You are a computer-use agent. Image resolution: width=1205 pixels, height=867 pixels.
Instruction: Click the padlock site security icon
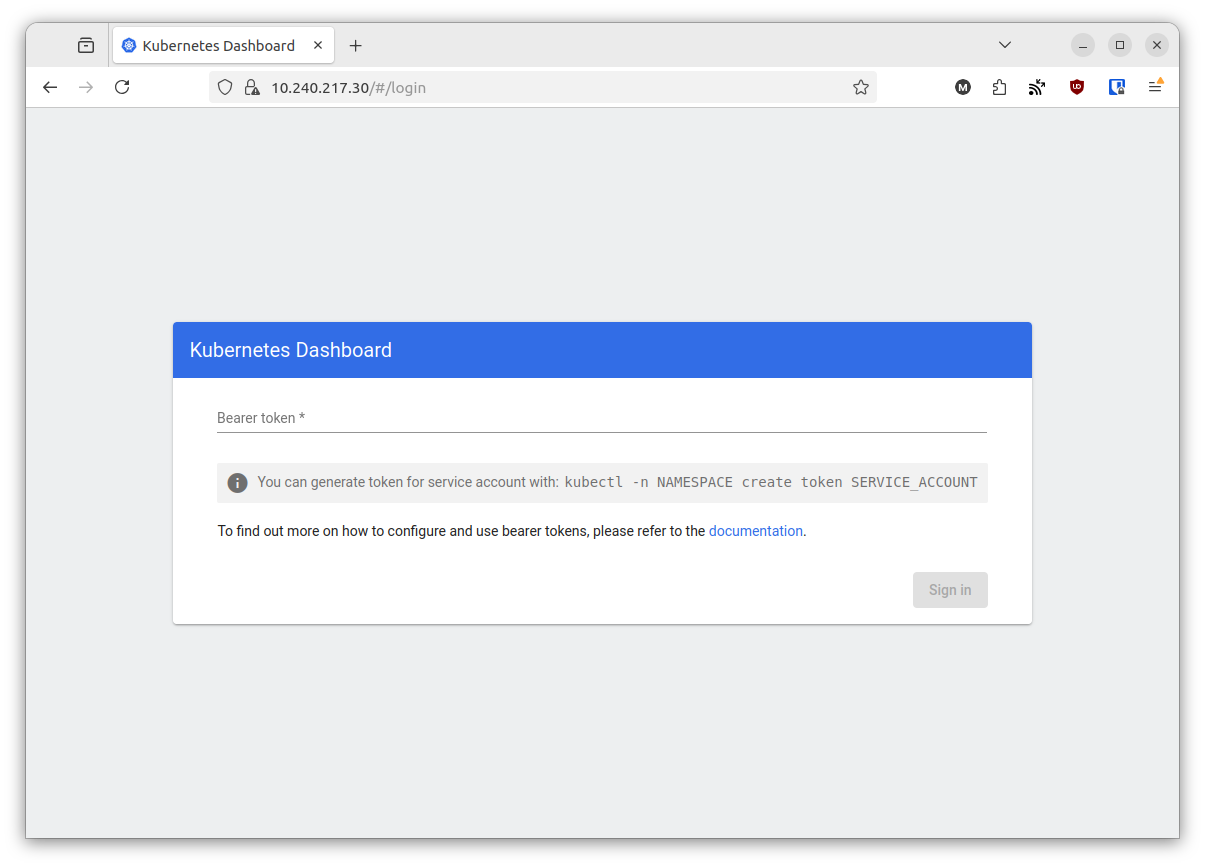point(251,87)
